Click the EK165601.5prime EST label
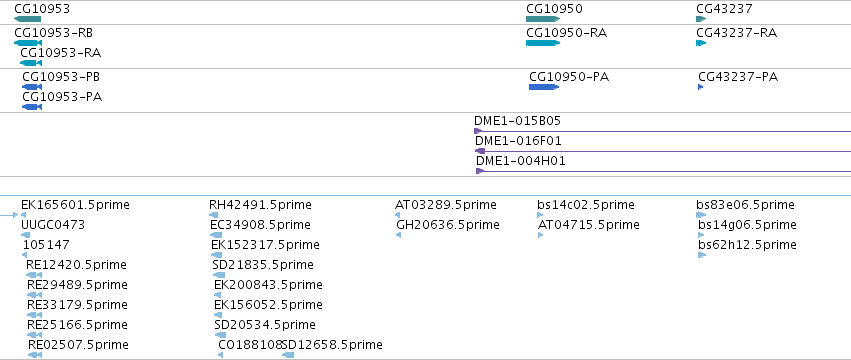 [x=75, y=205]
